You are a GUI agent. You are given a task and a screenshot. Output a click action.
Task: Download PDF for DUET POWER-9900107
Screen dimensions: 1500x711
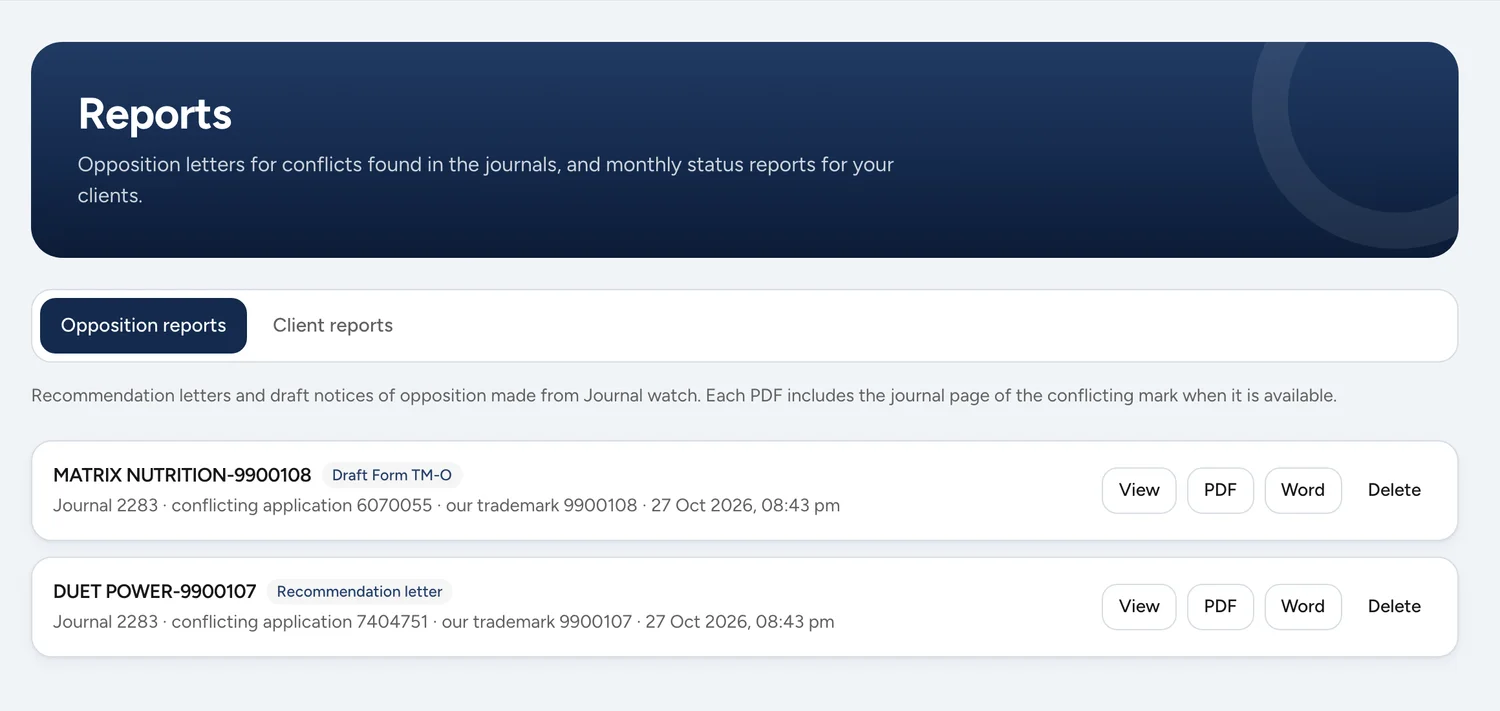tap(1220, 606)
